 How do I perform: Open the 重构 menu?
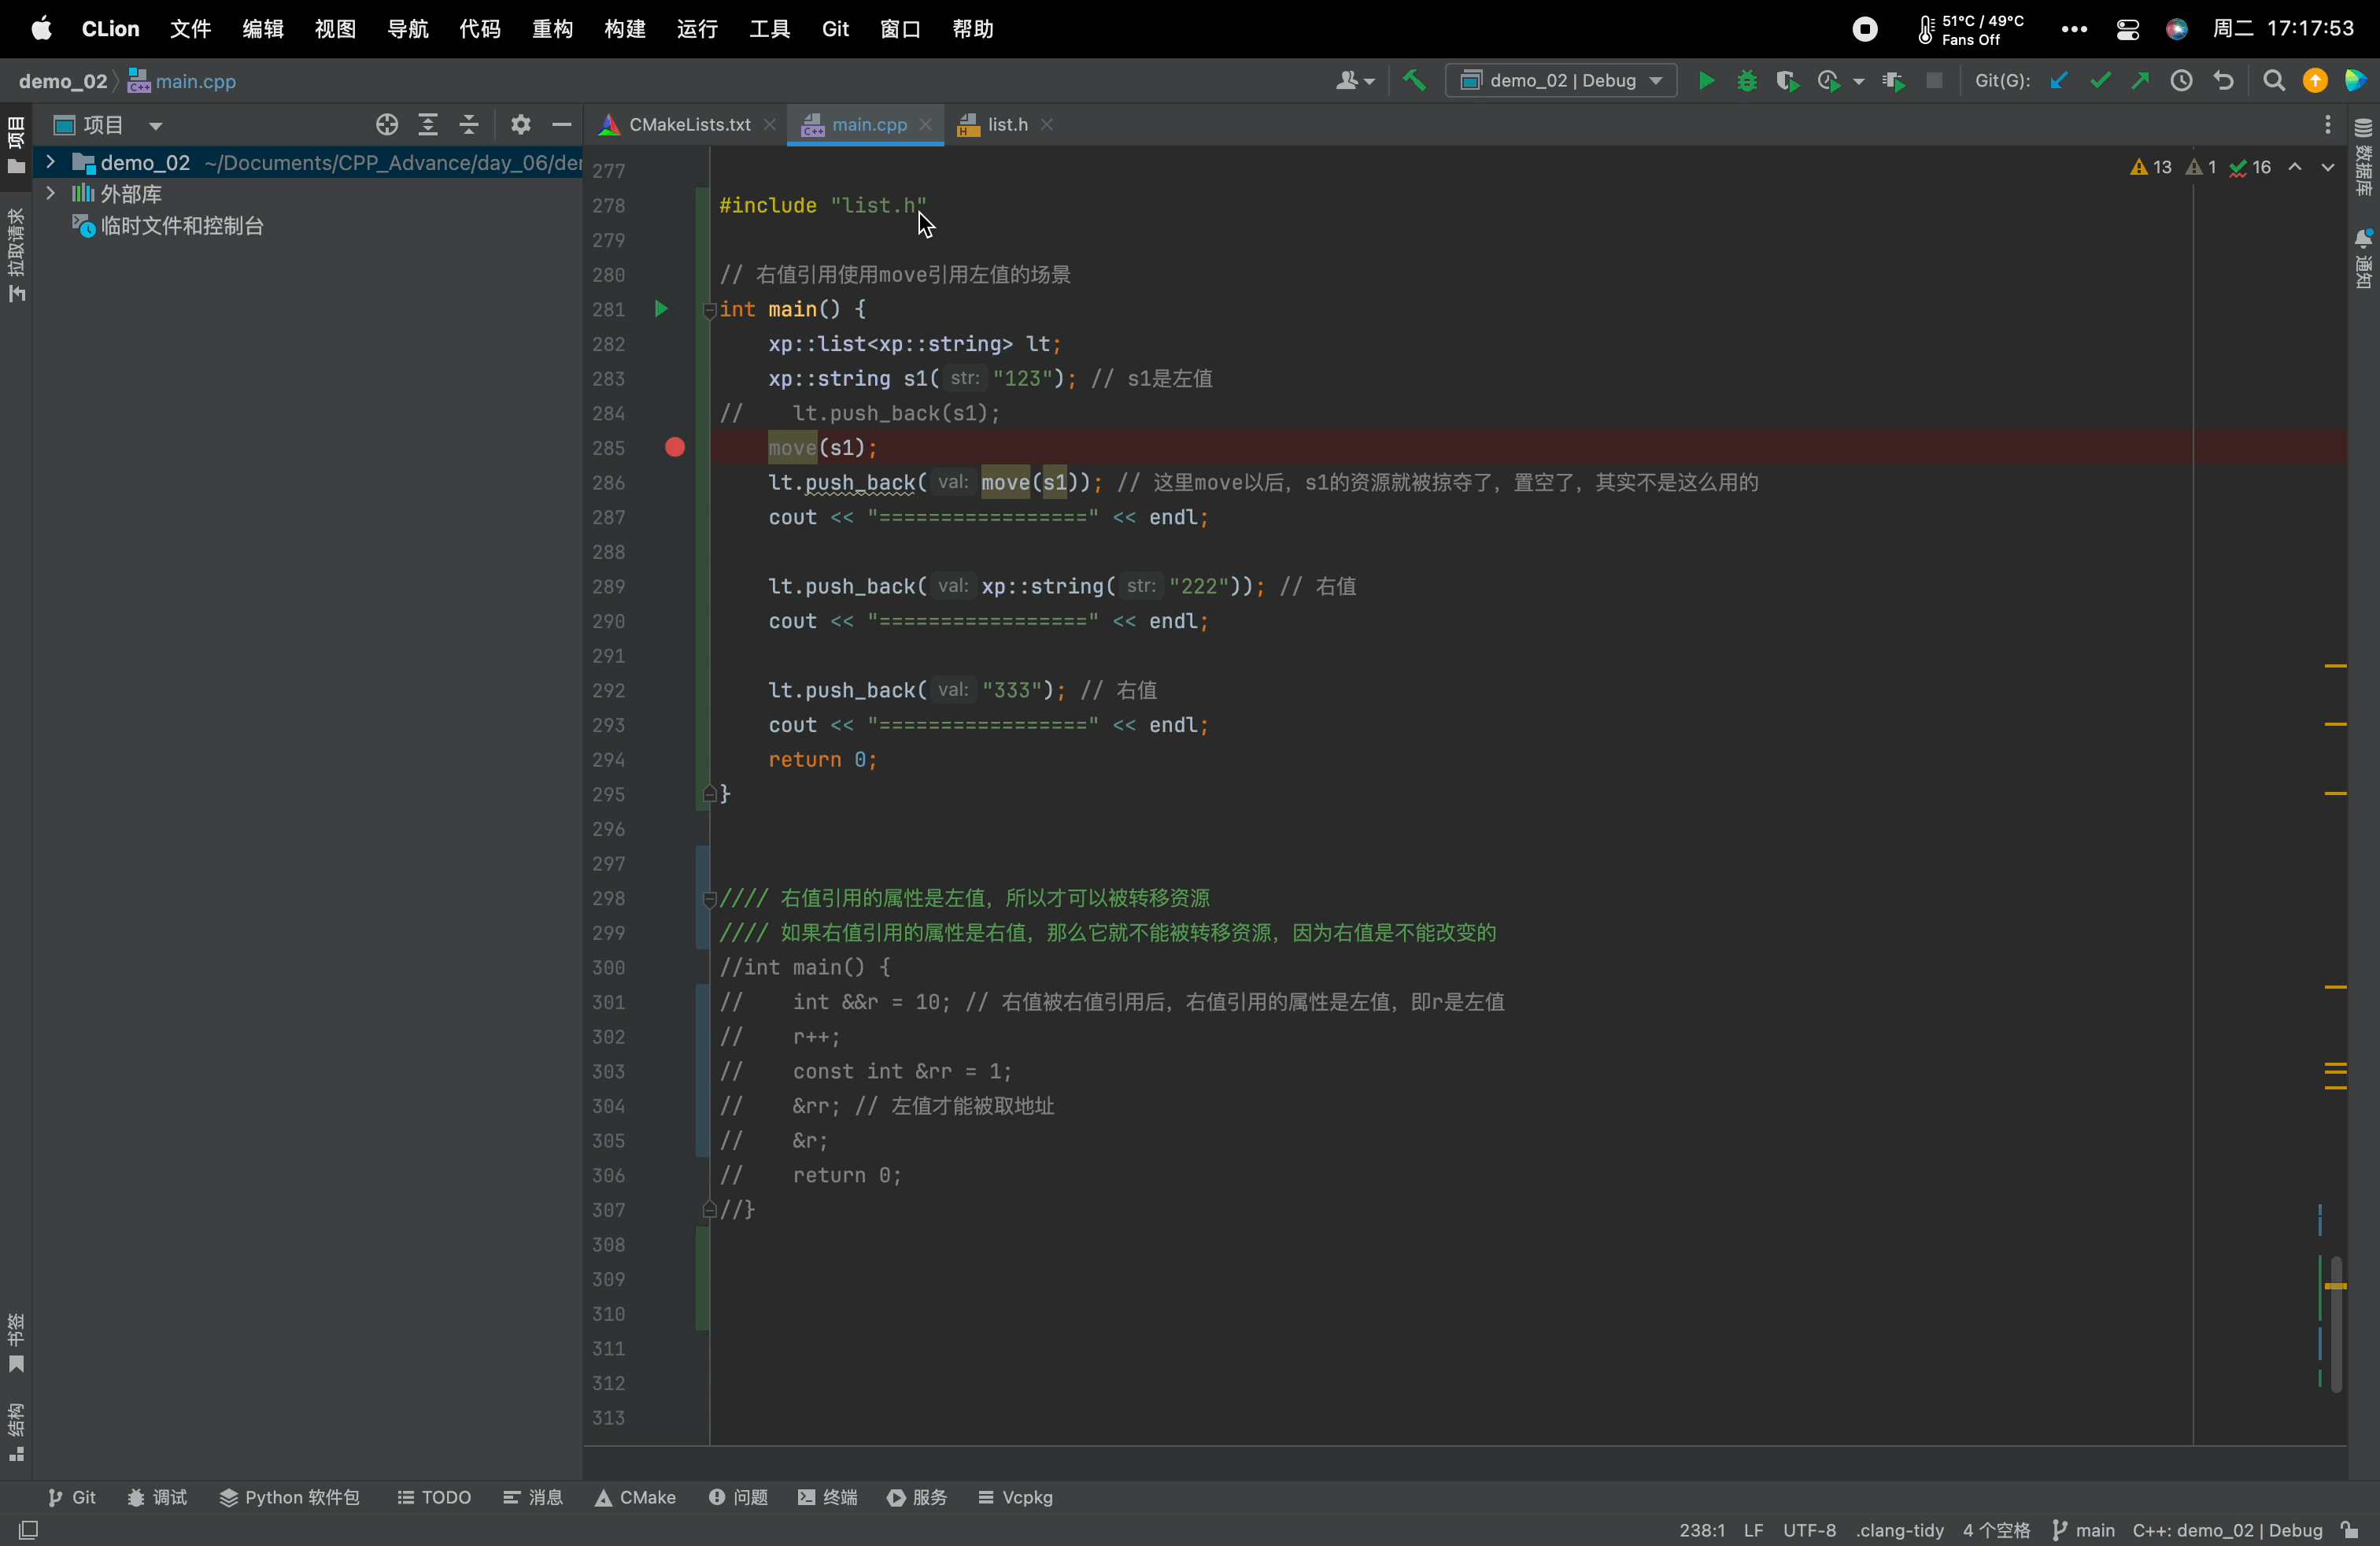pyautogui.click(x=552, y=29)
